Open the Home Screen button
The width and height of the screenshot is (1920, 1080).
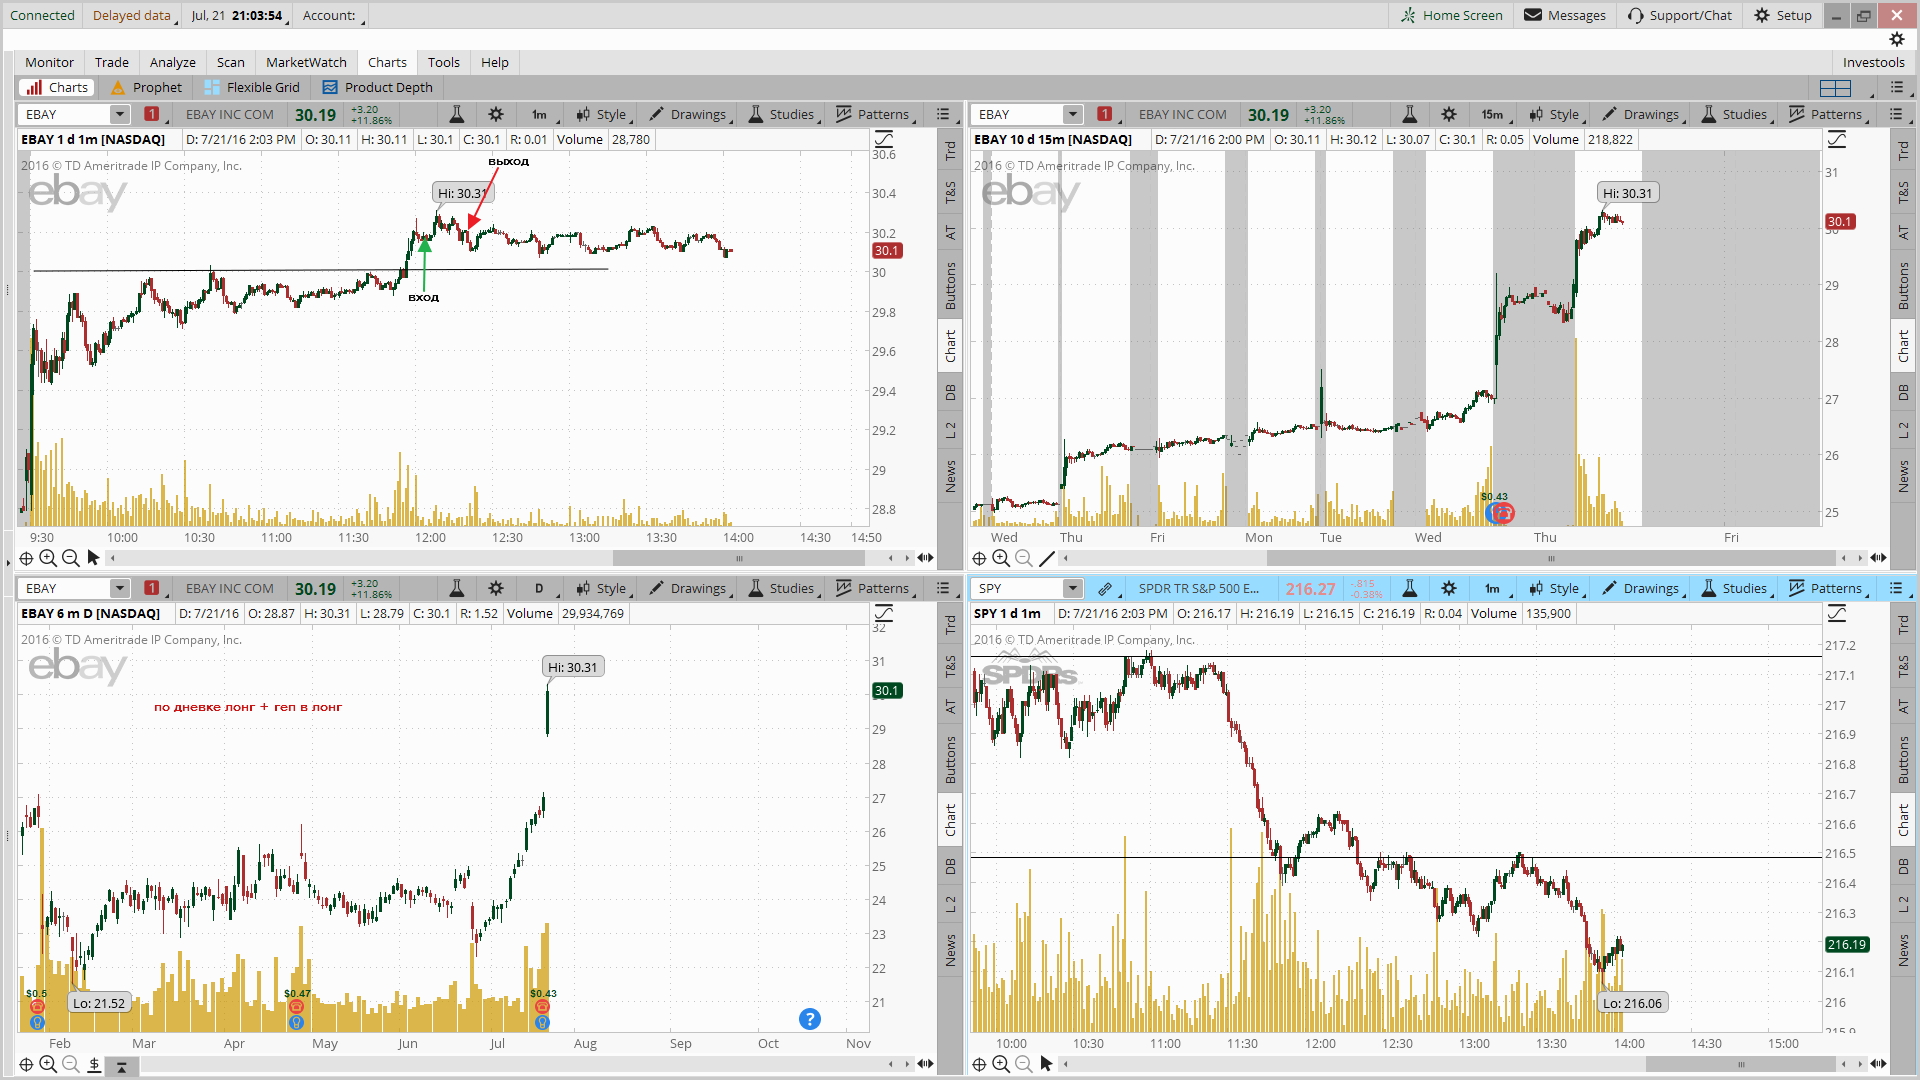(1451, 15)
